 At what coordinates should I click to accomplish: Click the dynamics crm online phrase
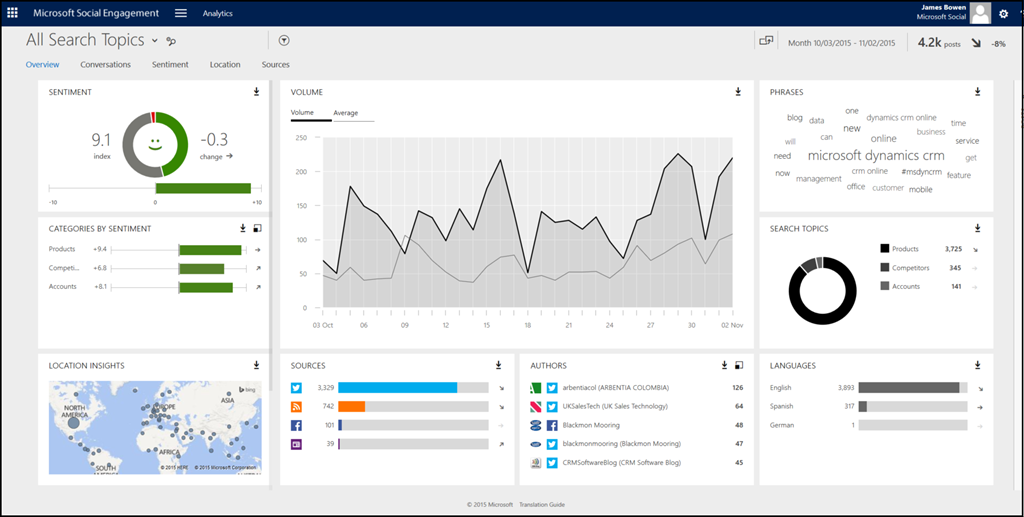pos(901,118)
